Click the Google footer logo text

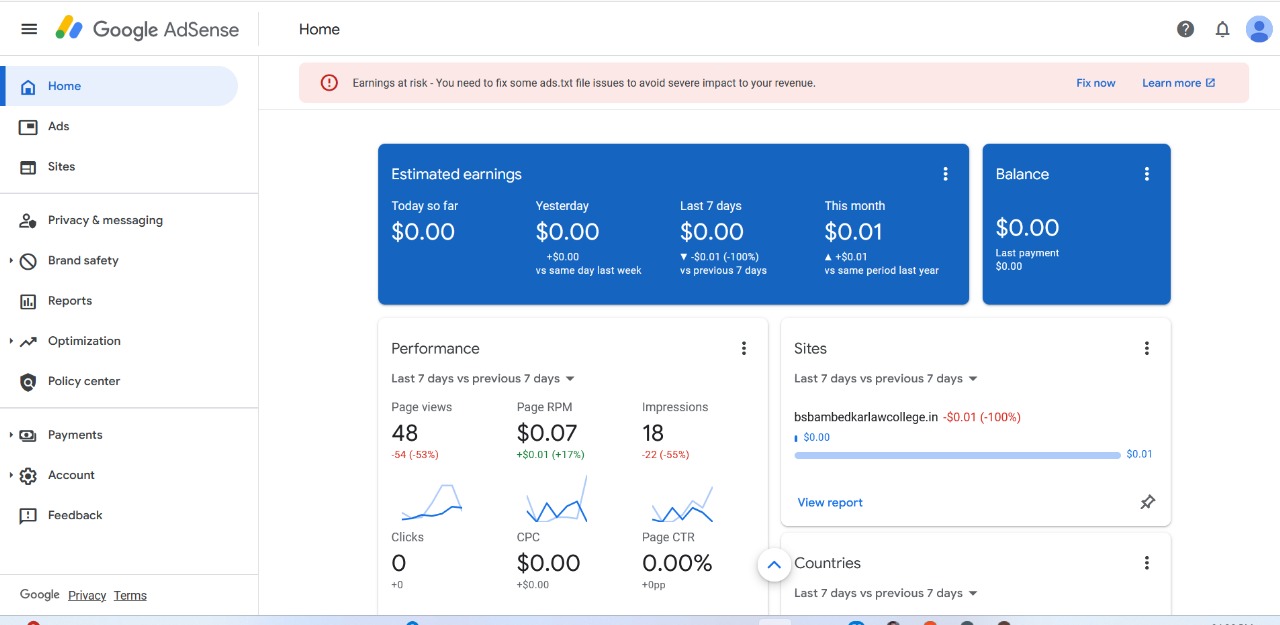(x=40, y=594)
